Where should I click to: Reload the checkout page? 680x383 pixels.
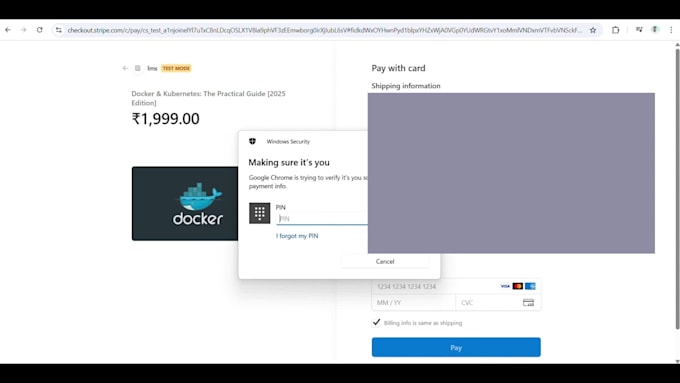click(x=39, y=30)
